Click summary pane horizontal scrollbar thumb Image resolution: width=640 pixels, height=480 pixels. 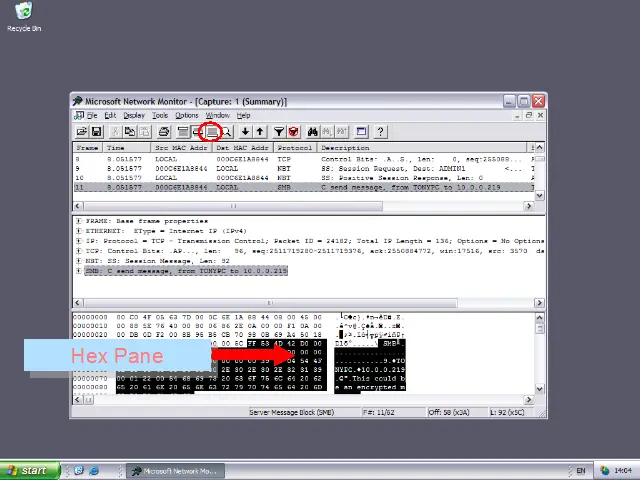233,206
